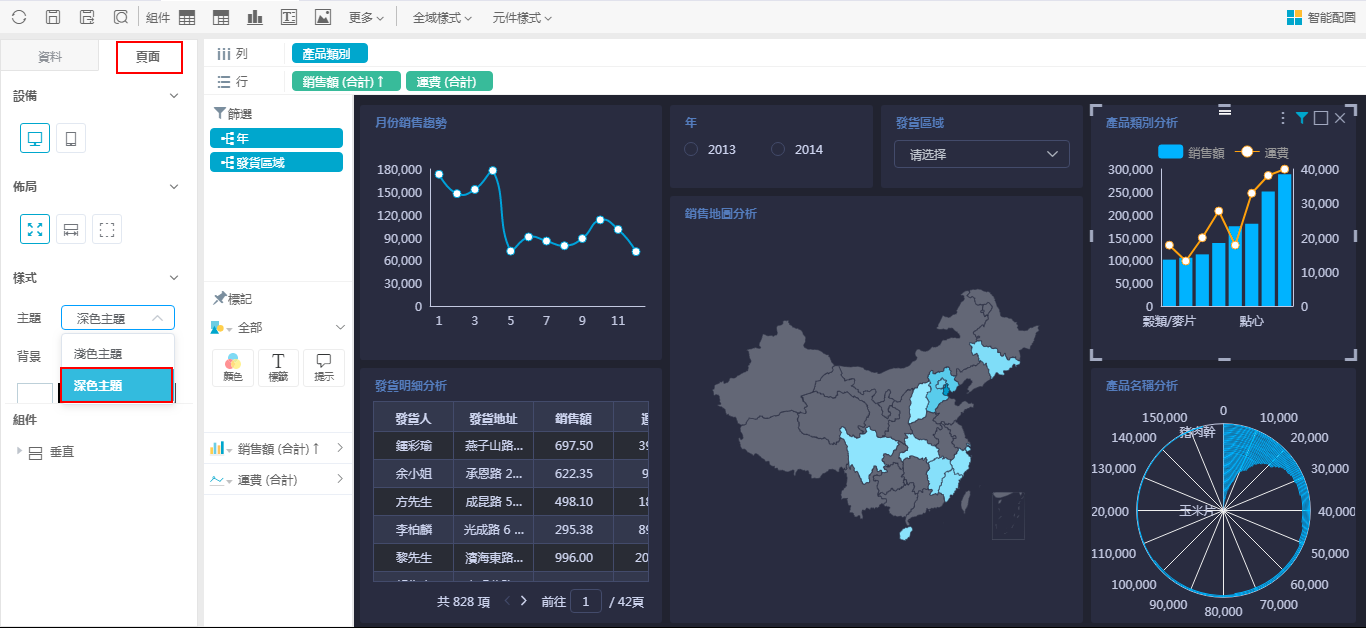Open the 提示 tooltip mark card
1366x628 pixels.
point(323,367)
